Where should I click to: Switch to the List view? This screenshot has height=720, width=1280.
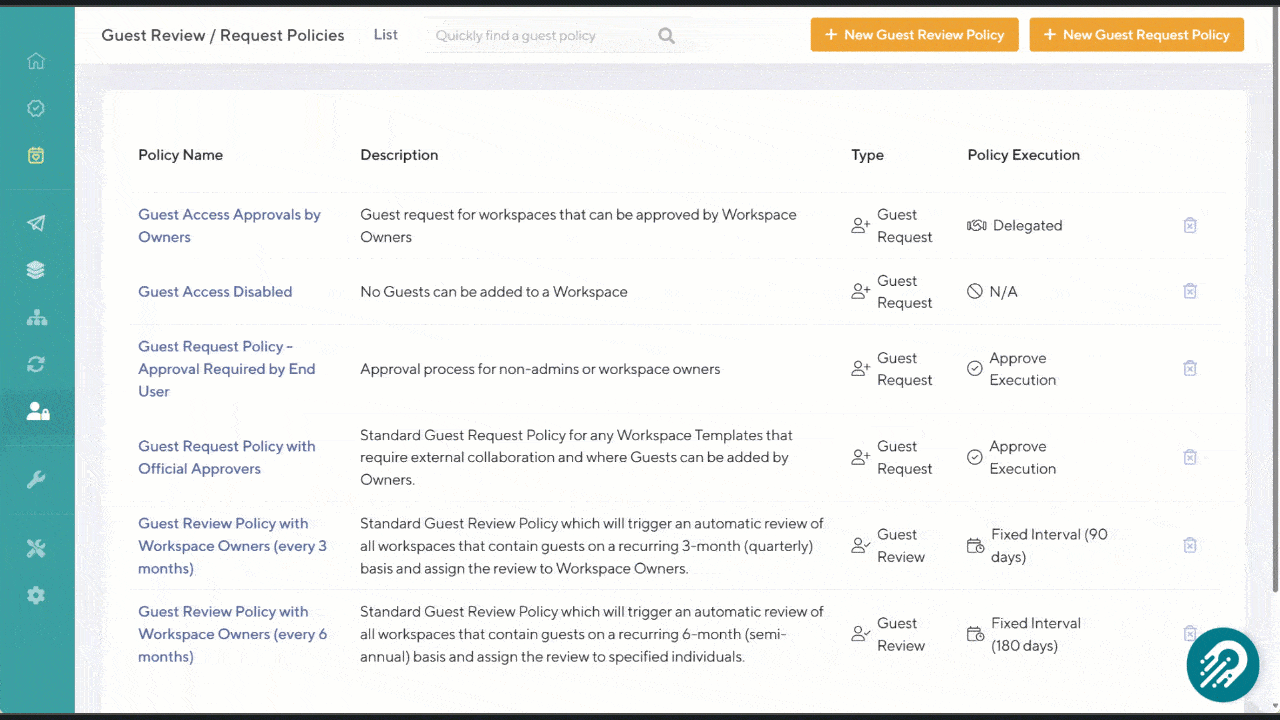point(385,34)
